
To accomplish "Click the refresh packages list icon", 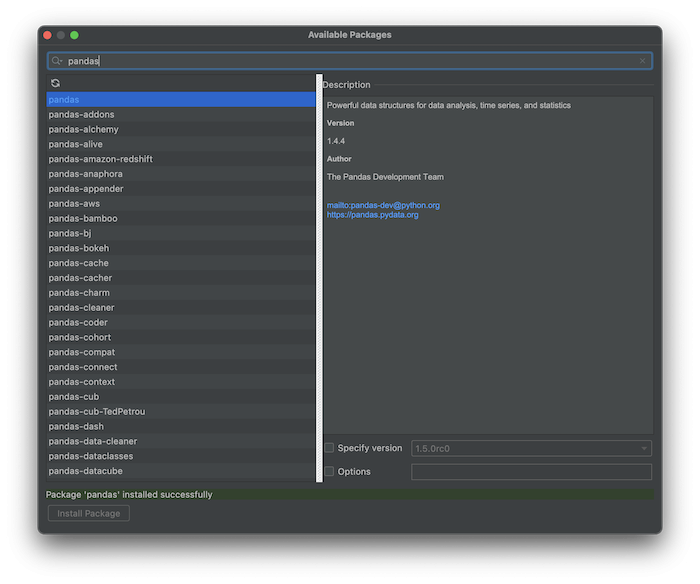I will [55, 83].
